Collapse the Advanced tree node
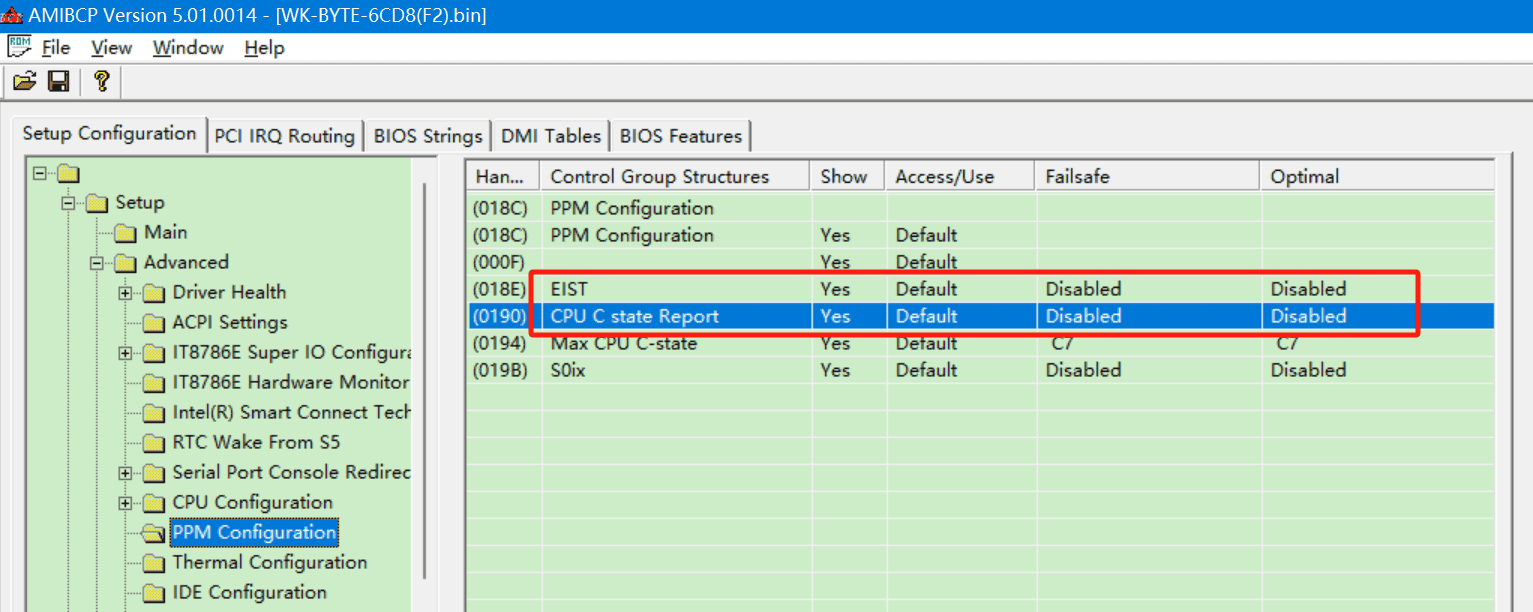This screenshot has height=612, width=1533. 97,263
